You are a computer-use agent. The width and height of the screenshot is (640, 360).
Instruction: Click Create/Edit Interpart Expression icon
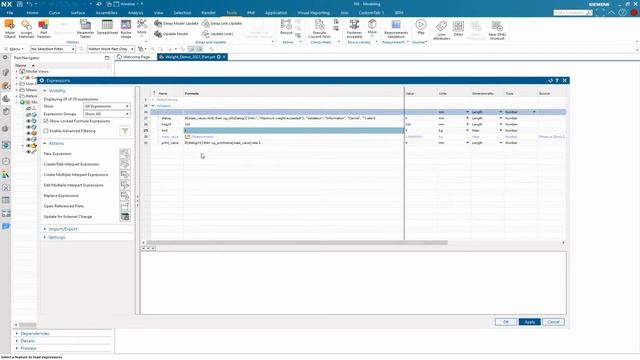click(x=125, y=164)
